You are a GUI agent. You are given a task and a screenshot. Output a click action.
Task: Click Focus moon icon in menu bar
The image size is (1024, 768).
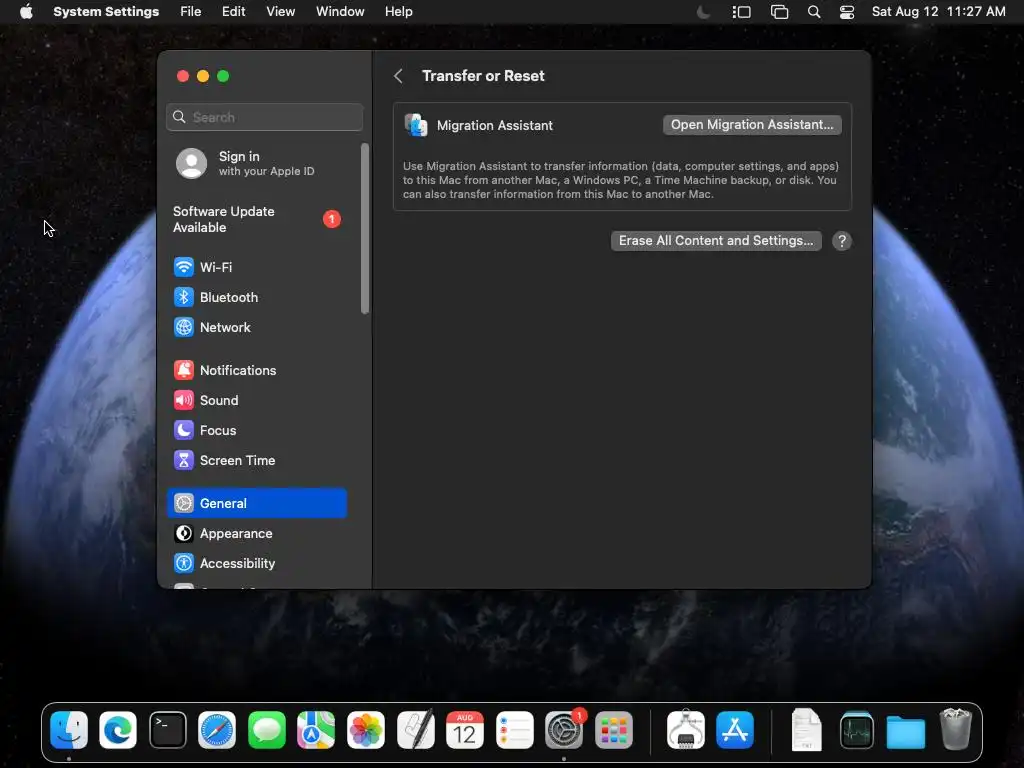pyautogui.click(x=703, y=12)
